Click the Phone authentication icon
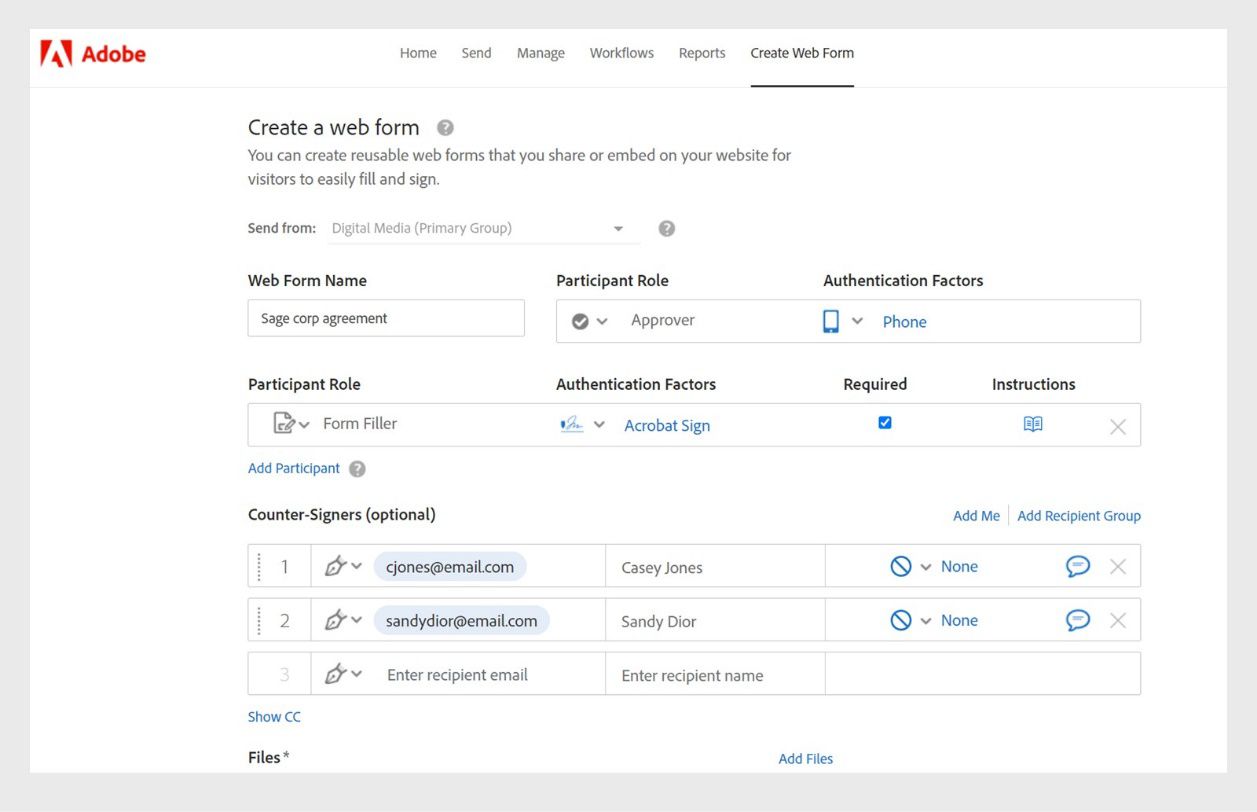1257x812 pixels. point(831,321)
